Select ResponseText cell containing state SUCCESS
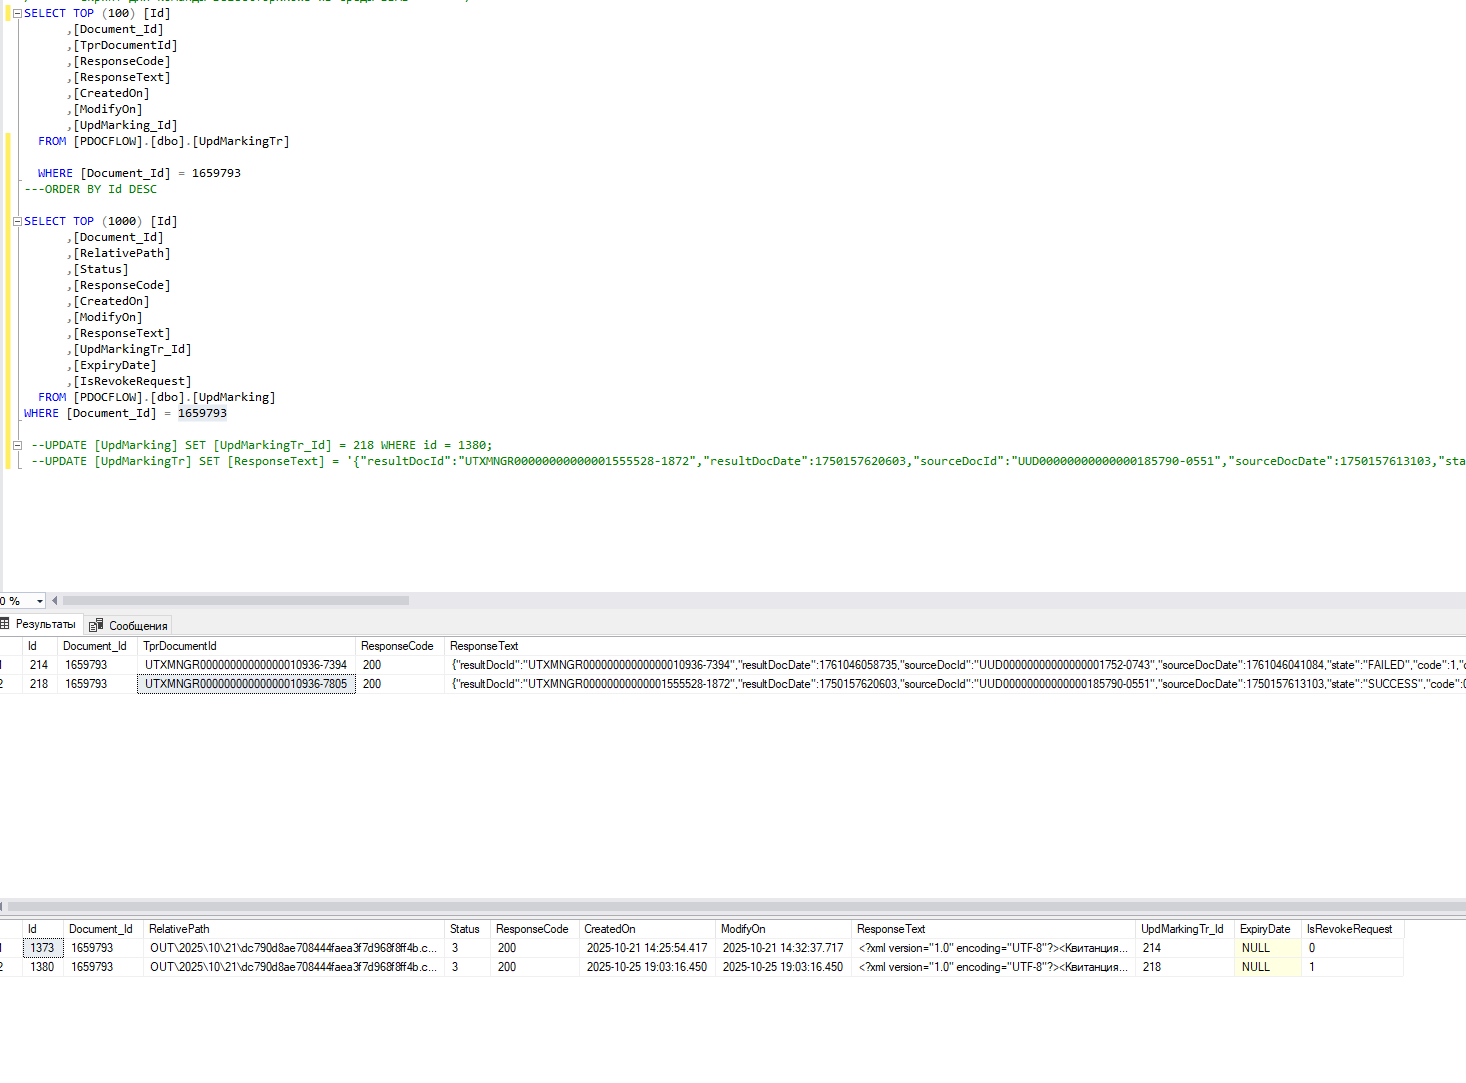The height and width of the screenshot is (1083, 1466). (x=955, y=684)
